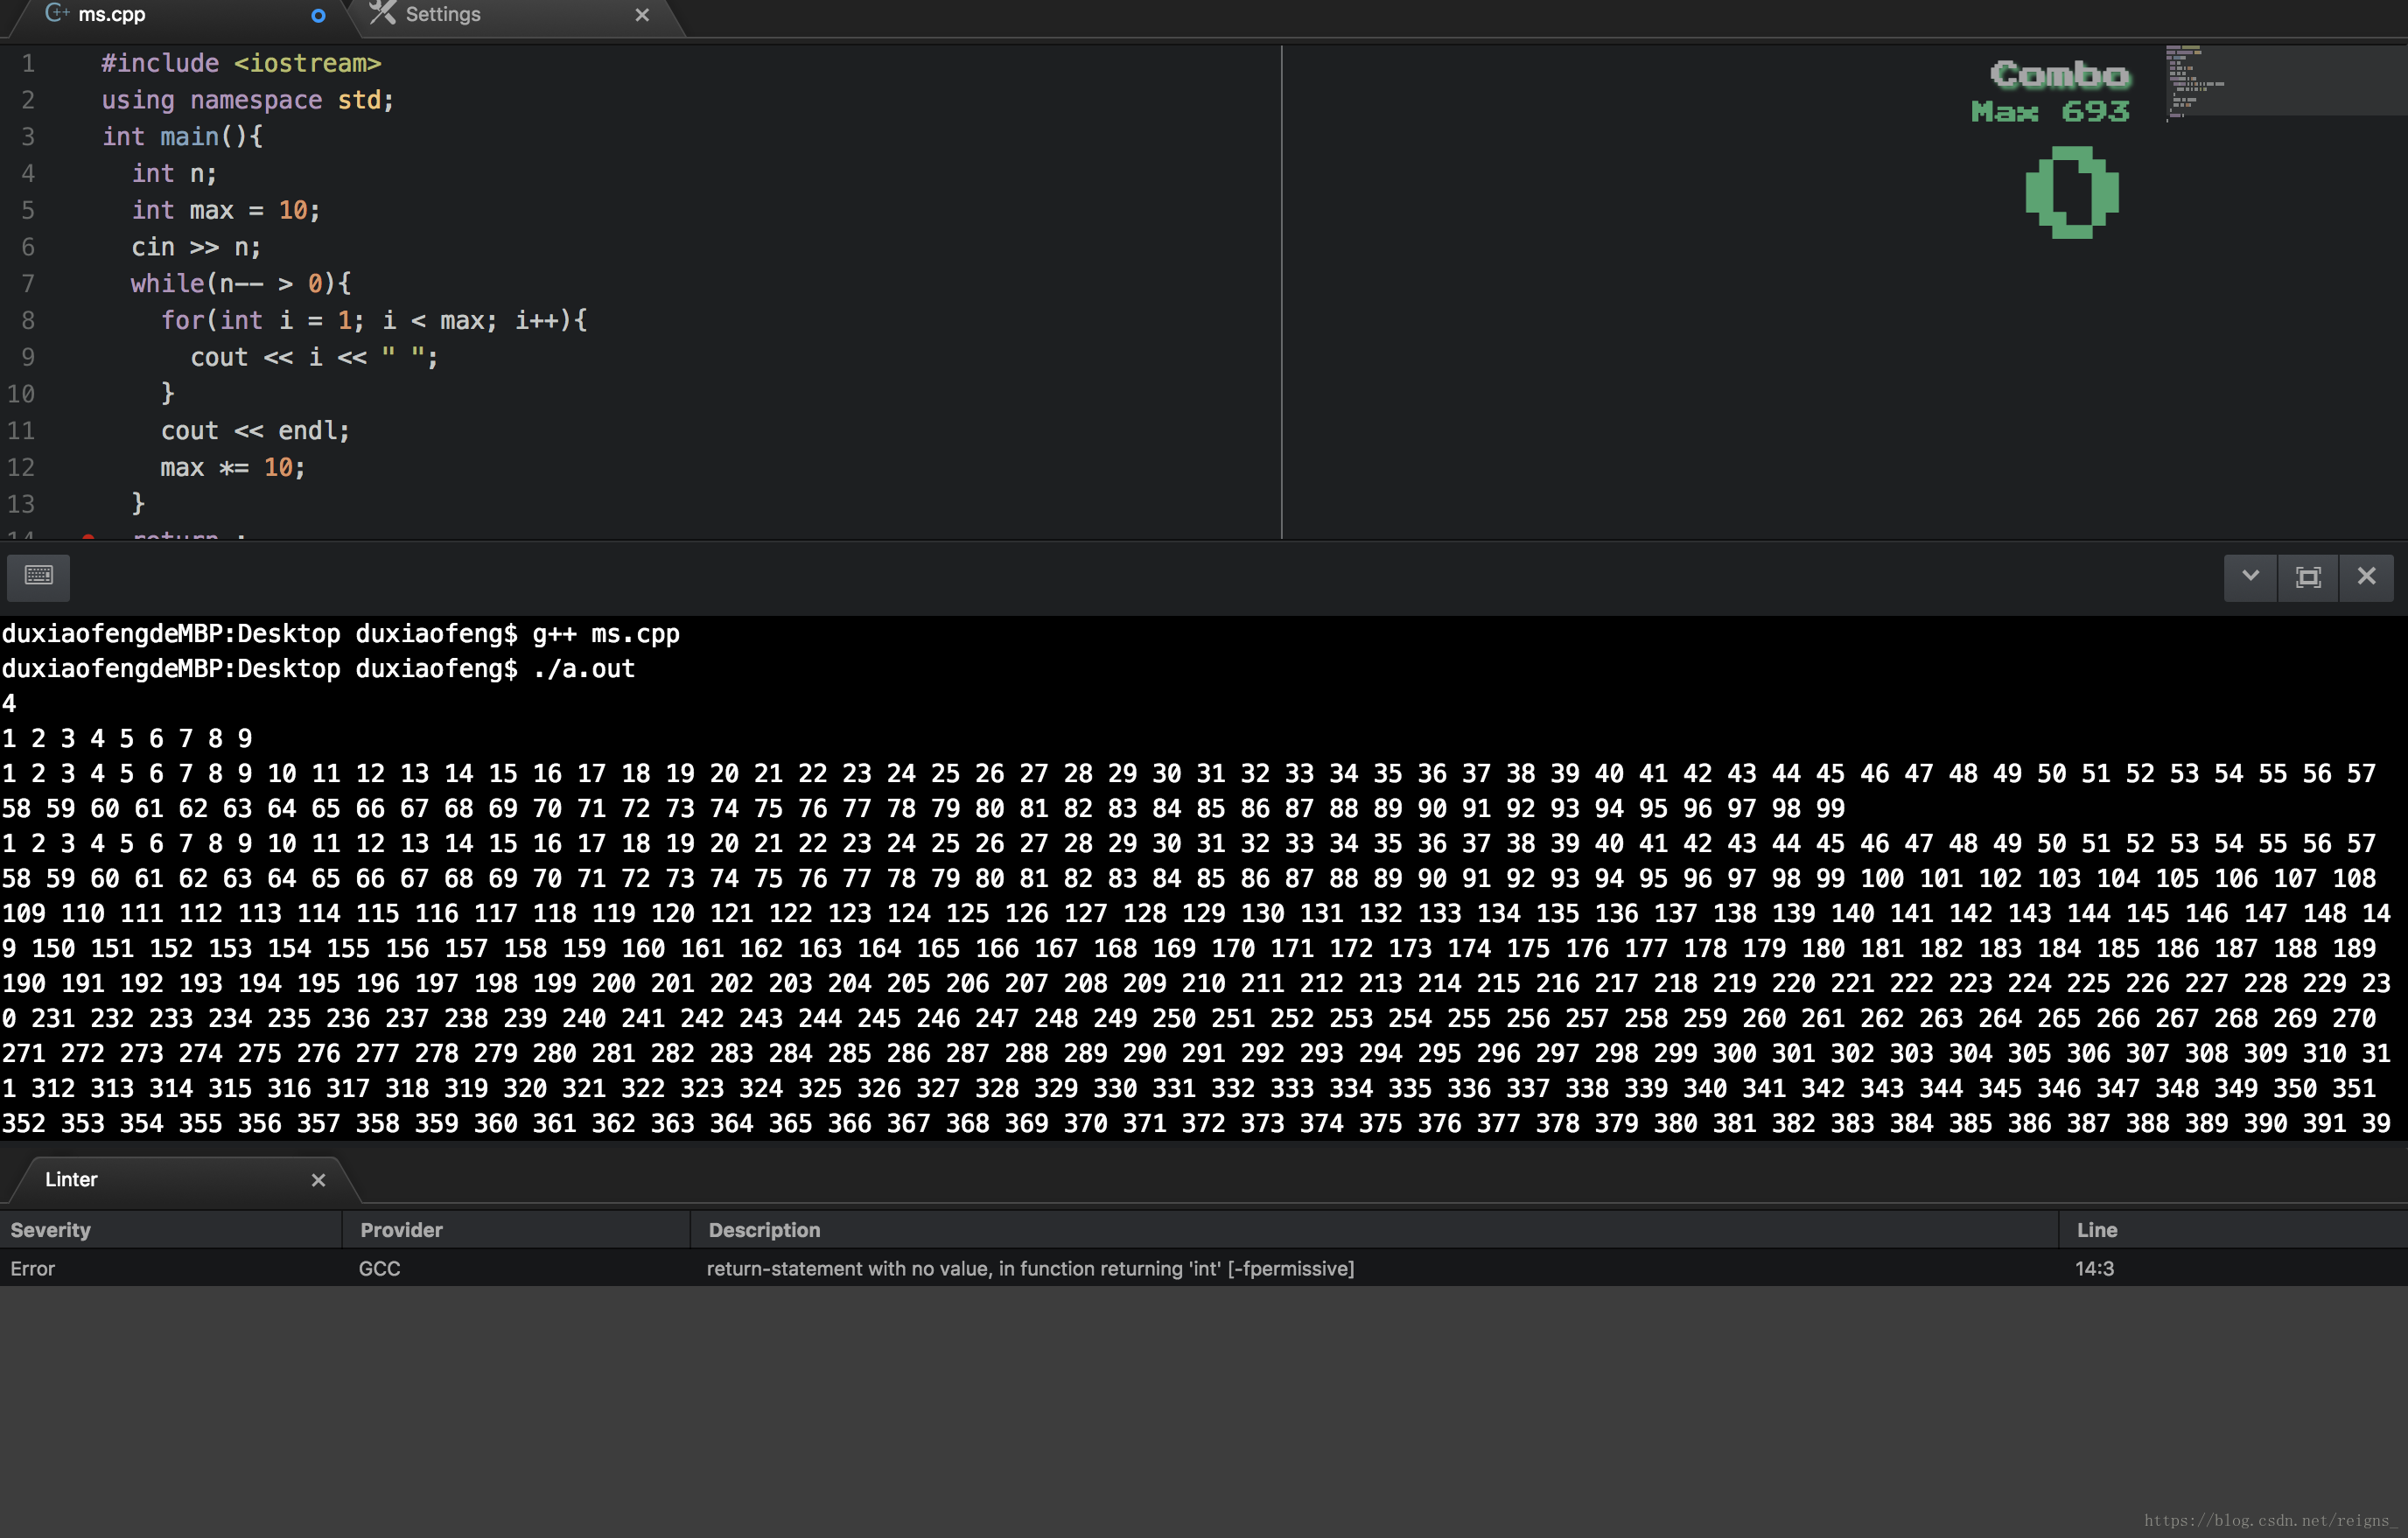Screen dimensions: 2408x1538
Task: Select the GCC error row description
Action: tap(1030, 1268)
